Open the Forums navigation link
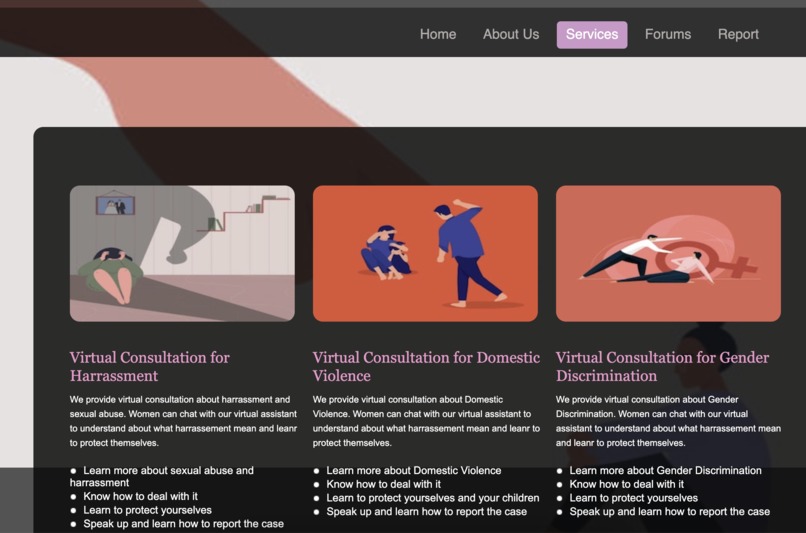Viewport: 806px width, 533px height. coord(668,34)
